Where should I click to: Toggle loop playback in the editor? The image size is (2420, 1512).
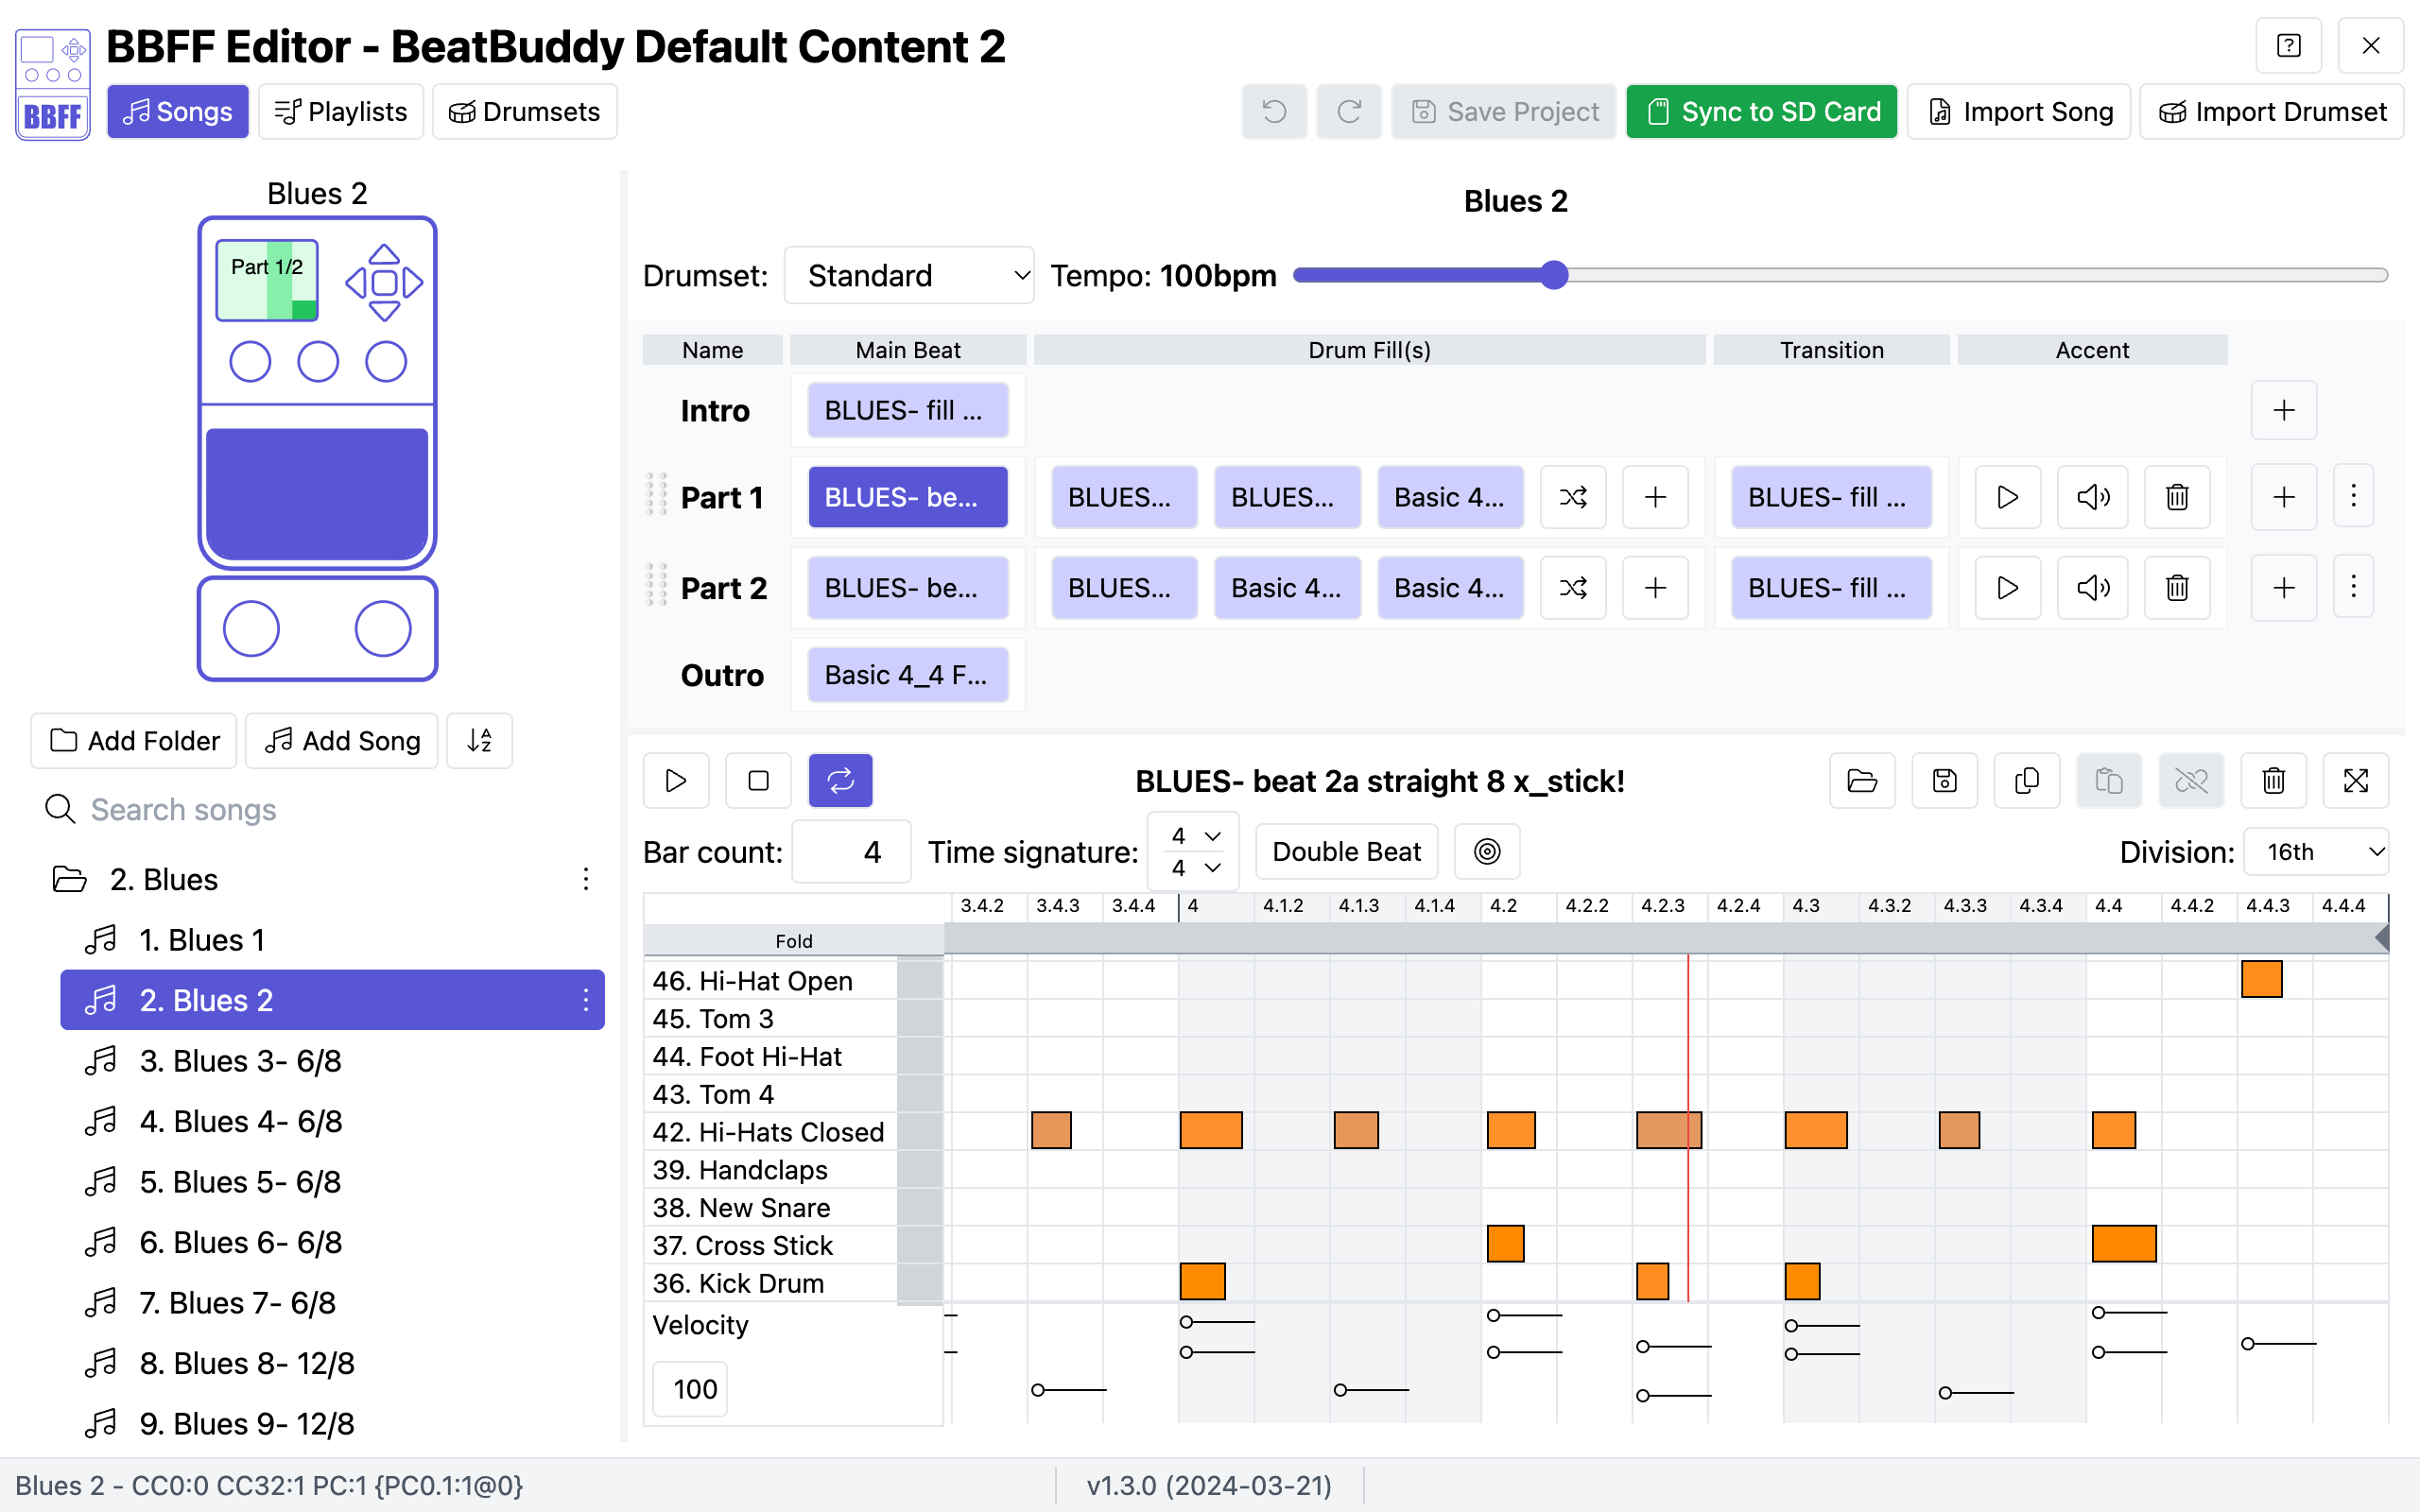point(840,780)
